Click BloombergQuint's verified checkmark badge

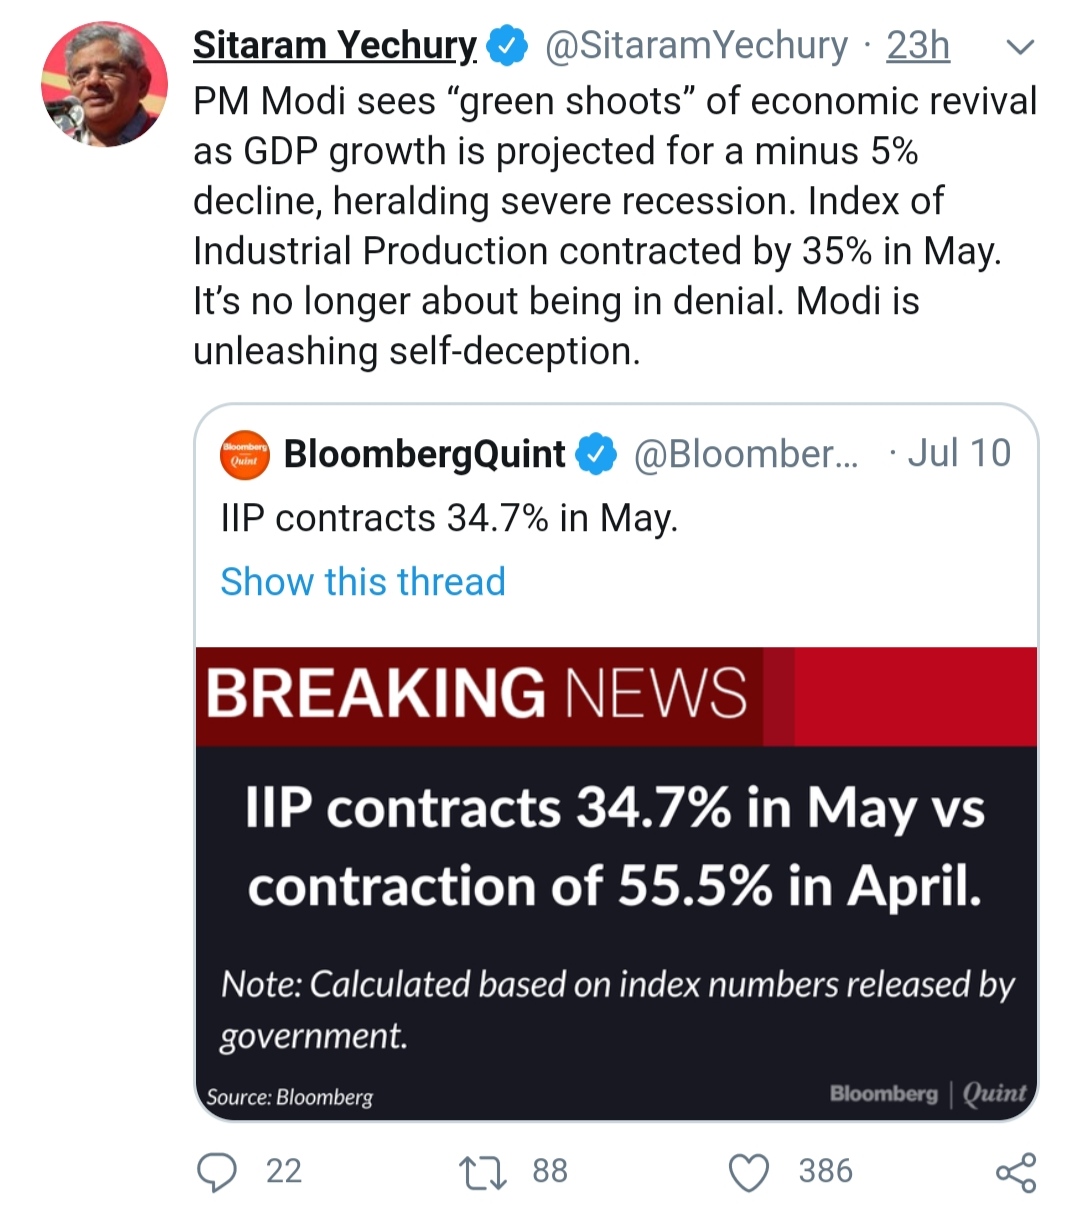click(597, 455)
